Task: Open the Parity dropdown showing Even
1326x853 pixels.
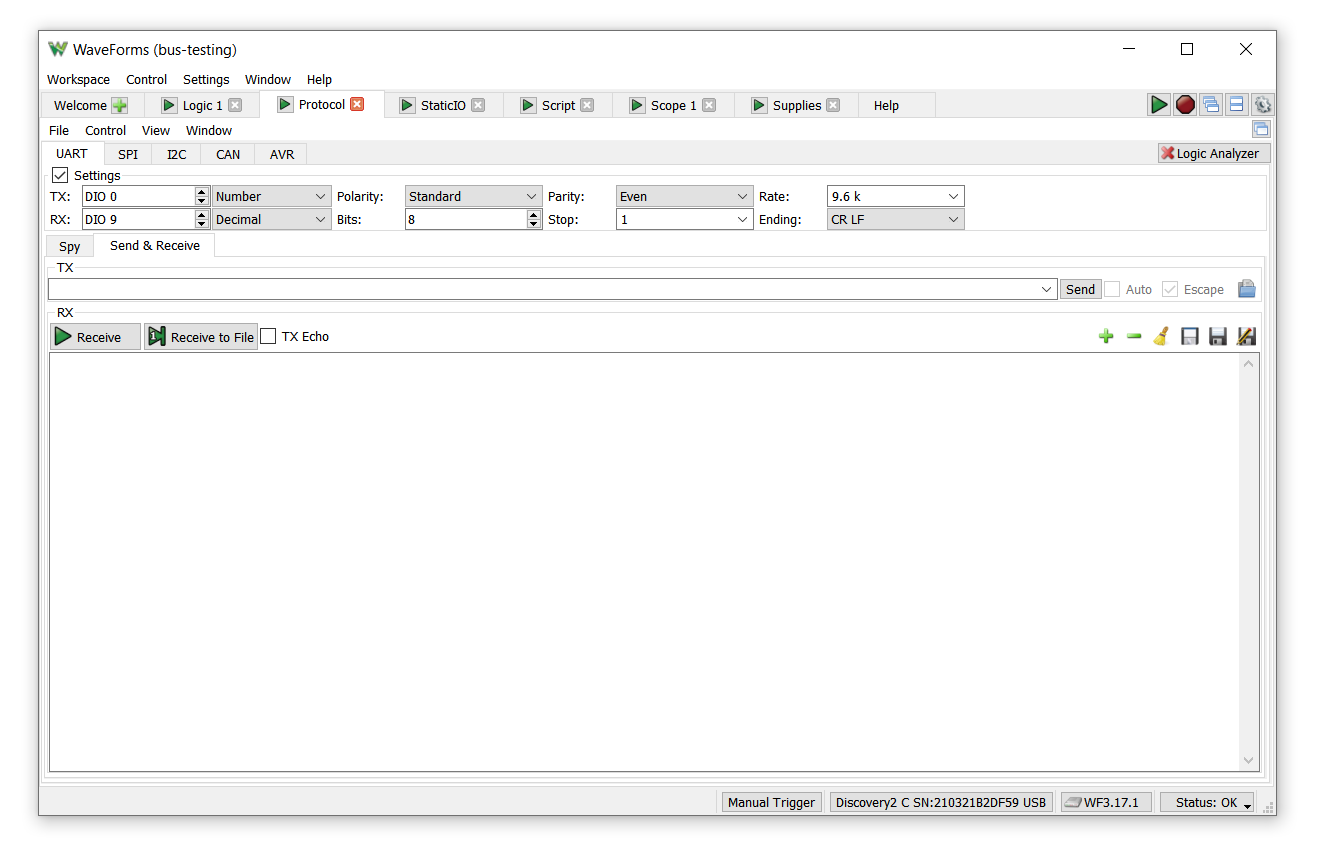Action: pyautogui.click(x=684, y=197)
